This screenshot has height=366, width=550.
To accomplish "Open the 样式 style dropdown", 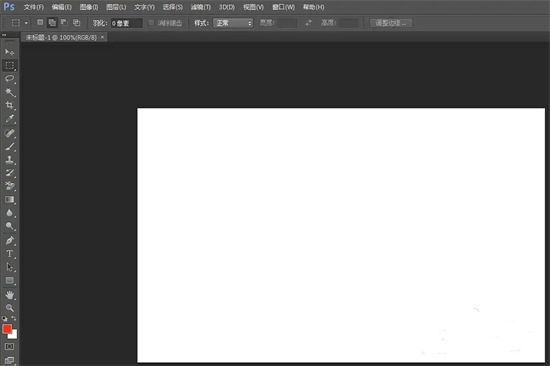I will 233,23.
